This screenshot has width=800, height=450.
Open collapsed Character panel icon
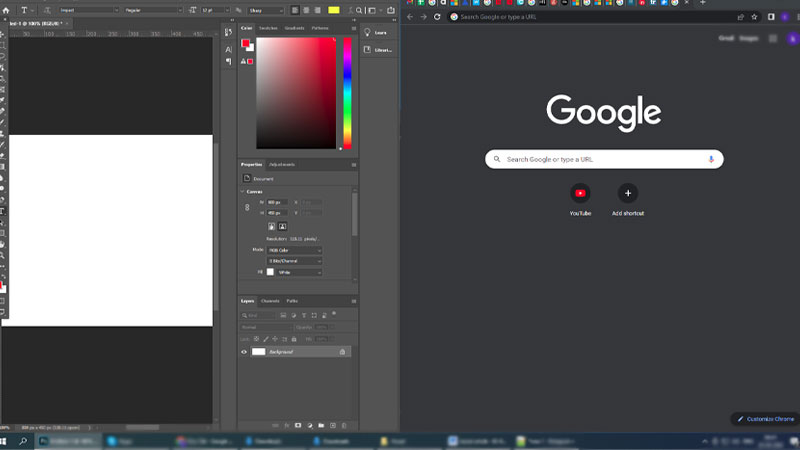(229, 49)
